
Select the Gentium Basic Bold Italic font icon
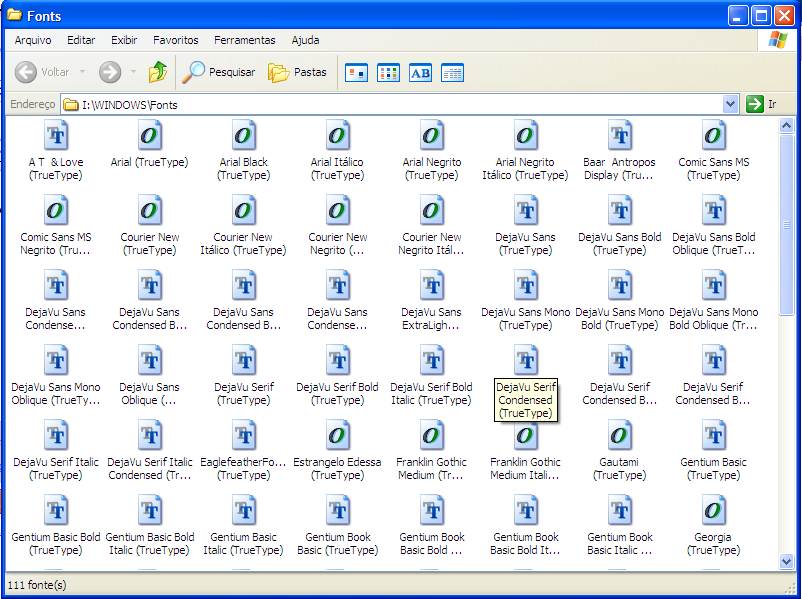(149, 511)
